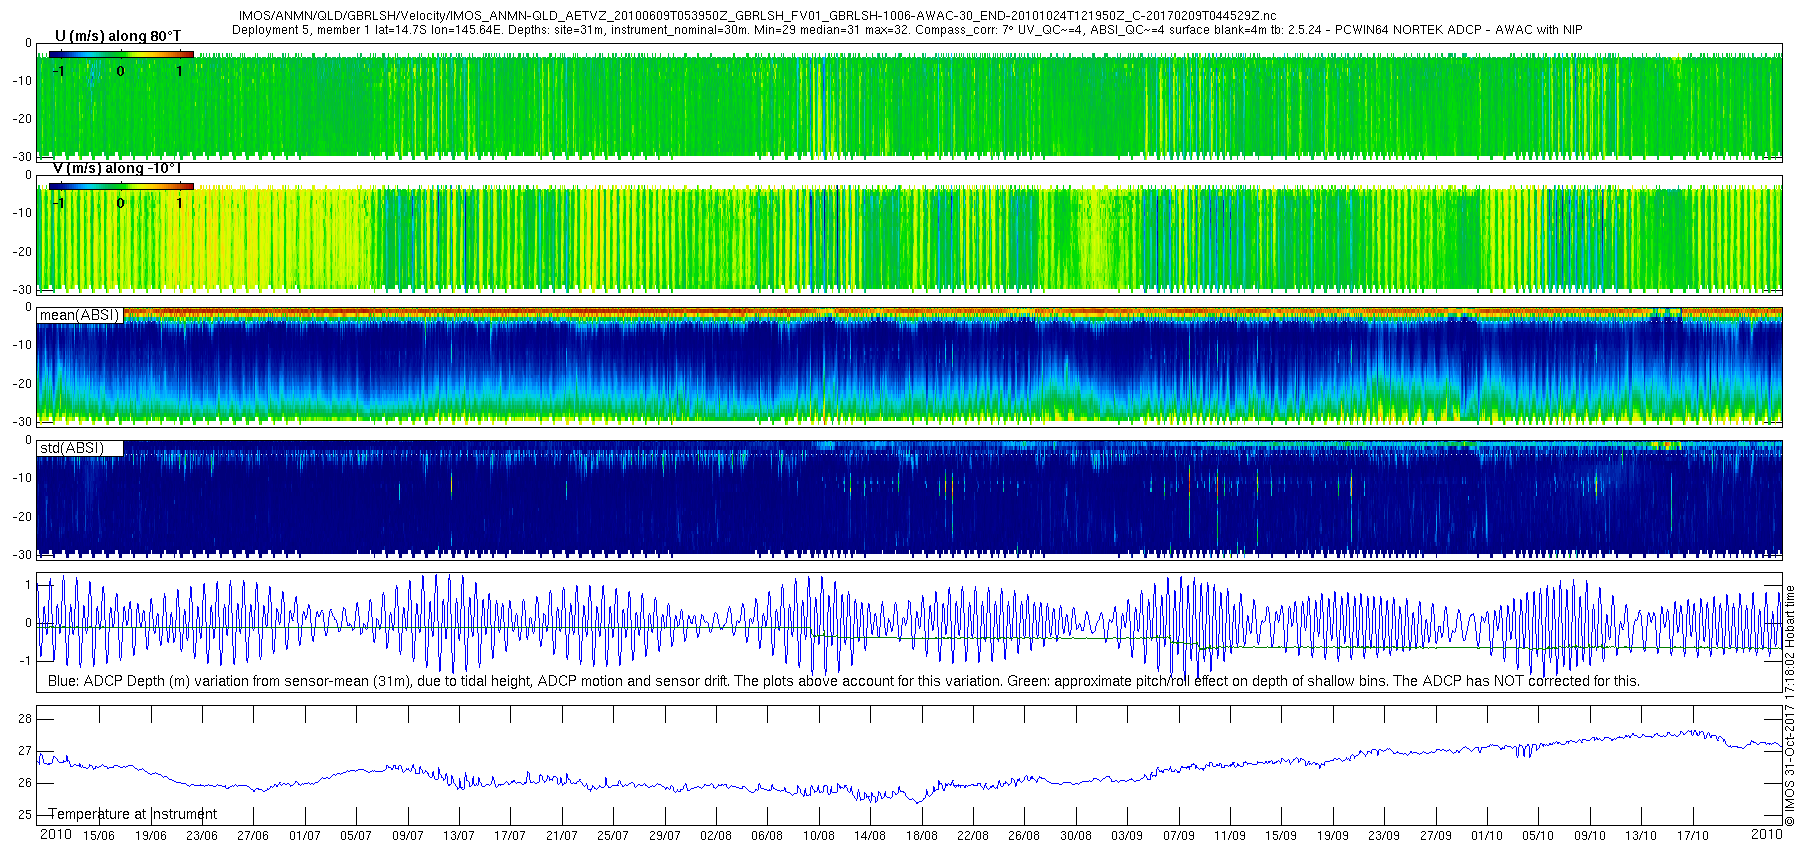Image resolution: width=1800 pixels, height=850 pixels.
Task: Click the 09/10 date tick label
Action: point(1590,836)
